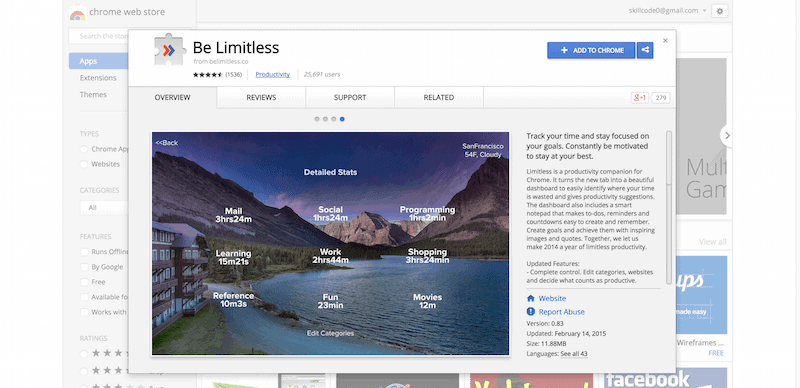Show all 43 languages
This screenshot has height=388, width=800.
click(574, 354)
